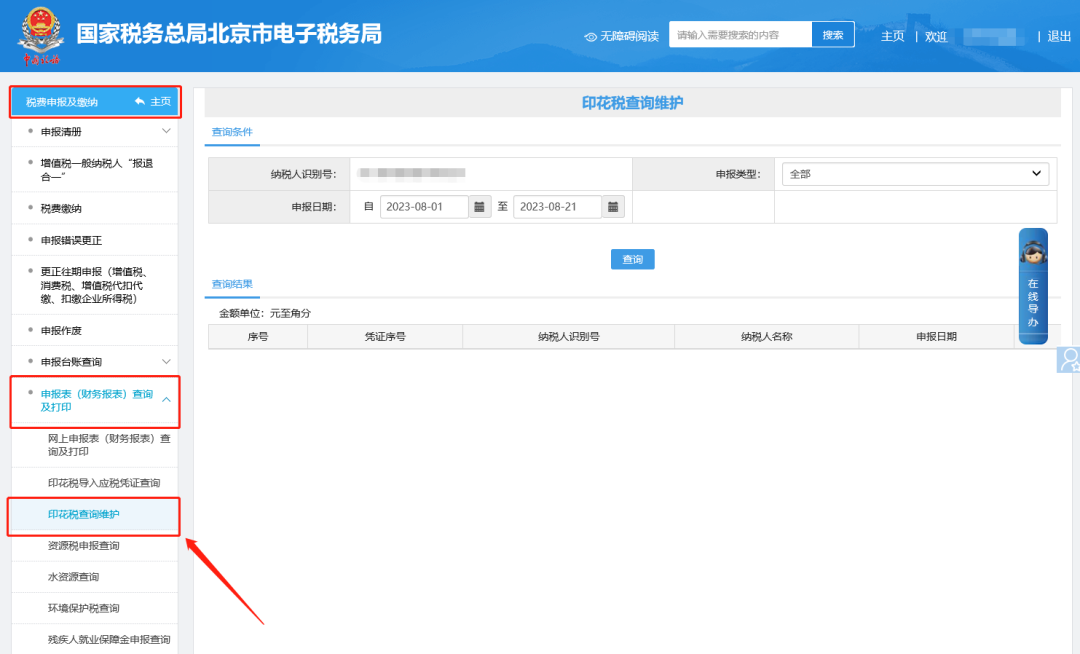The image size is (1080, 654).
Task: Switch to the 查询结果 tab
Action: tap(232, 284)
